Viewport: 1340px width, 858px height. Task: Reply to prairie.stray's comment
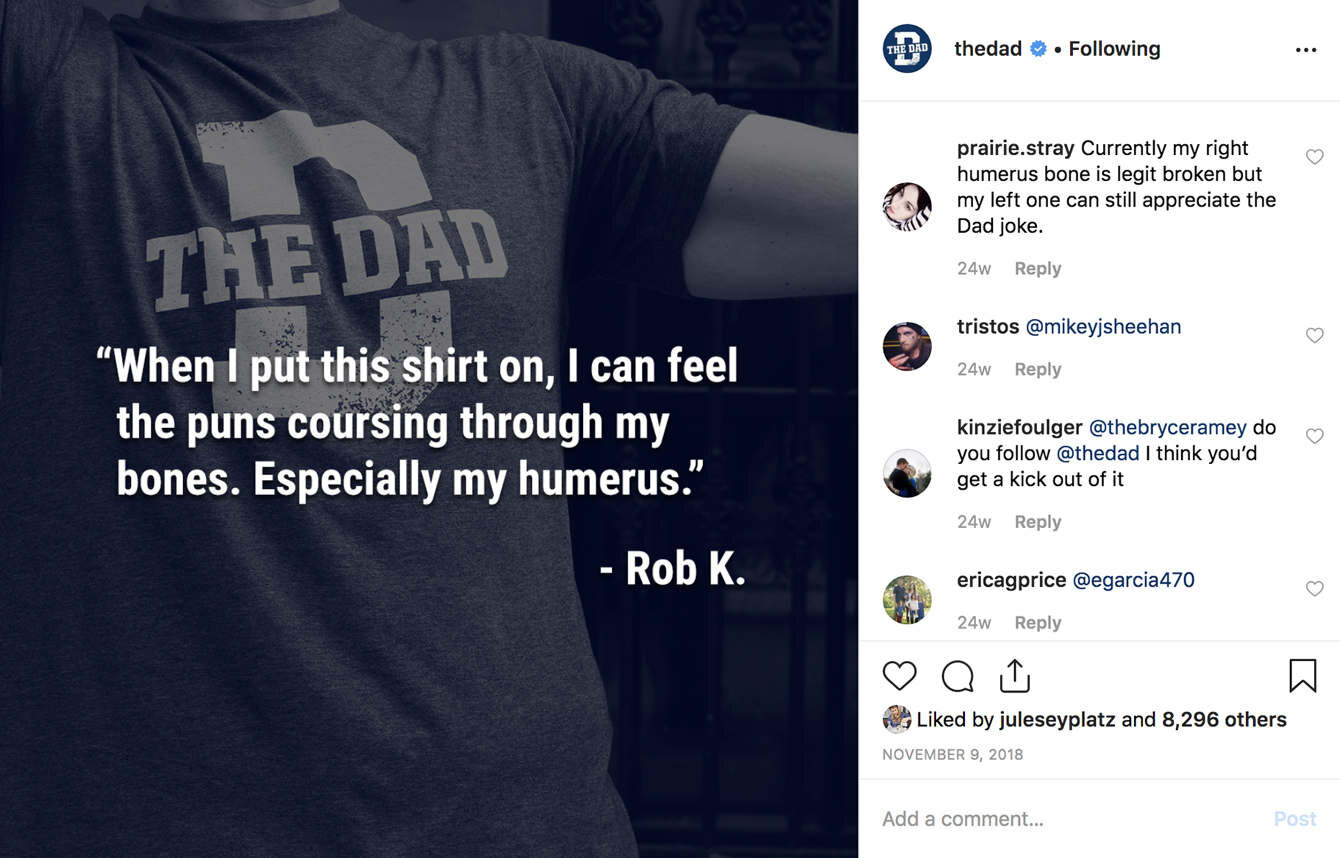click(x=1037, y=268)
